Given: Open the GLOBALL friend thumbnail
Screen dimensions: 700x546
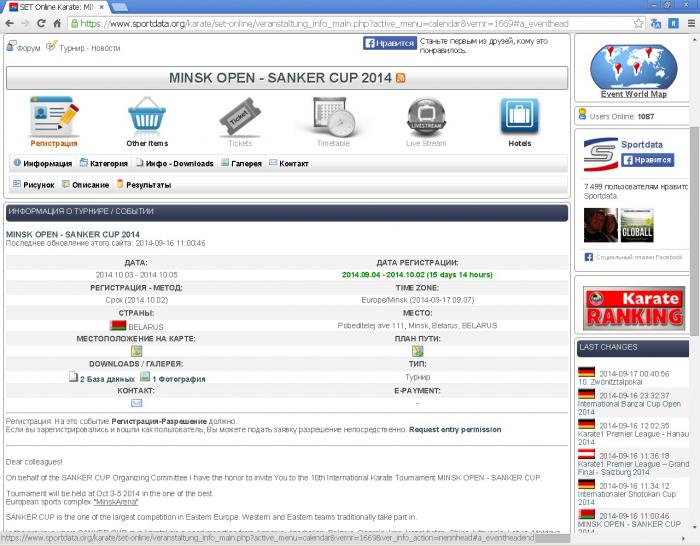Looking at the screenshot, I should pyautogui.click(x=637, y=225).
